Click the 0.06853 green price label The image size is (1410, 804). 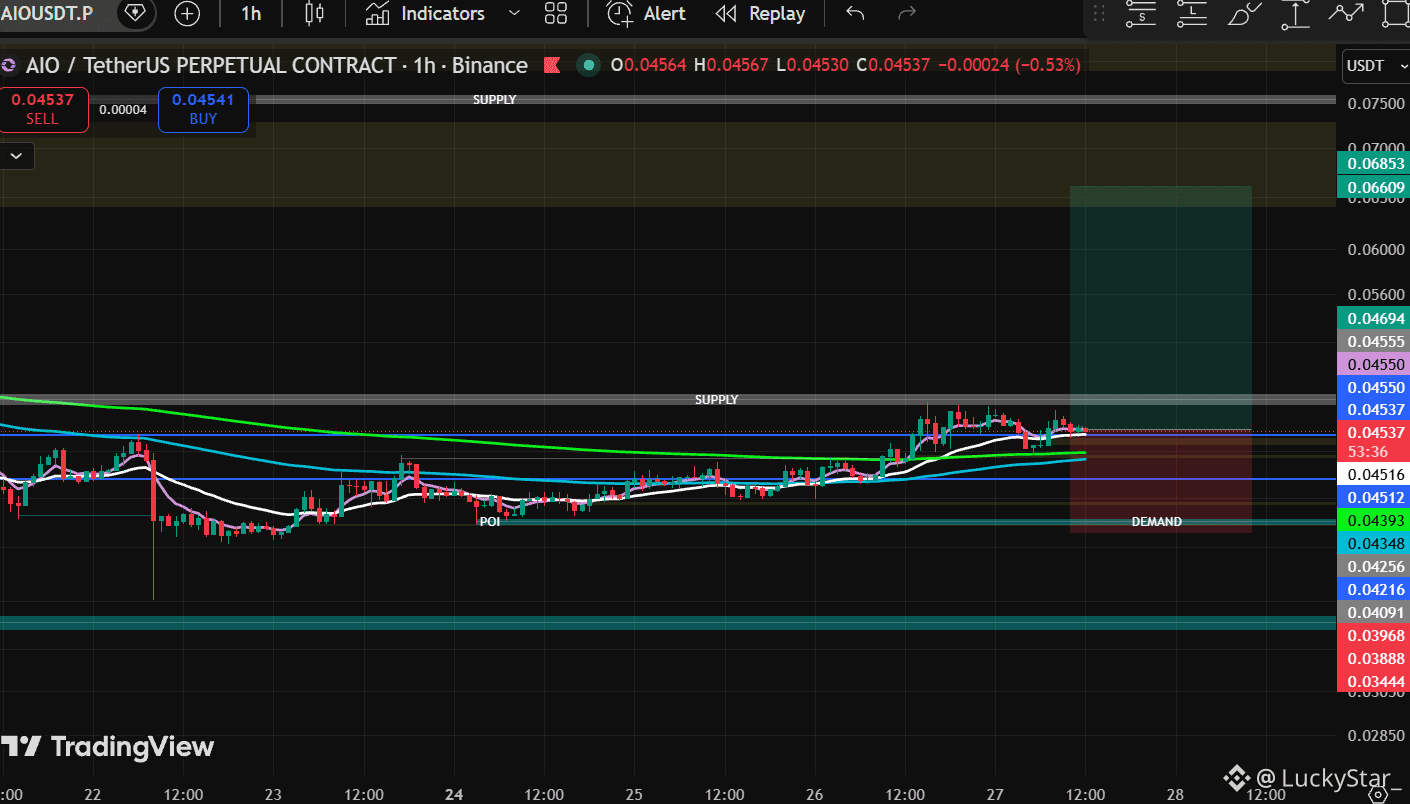tap(1376, 163)
